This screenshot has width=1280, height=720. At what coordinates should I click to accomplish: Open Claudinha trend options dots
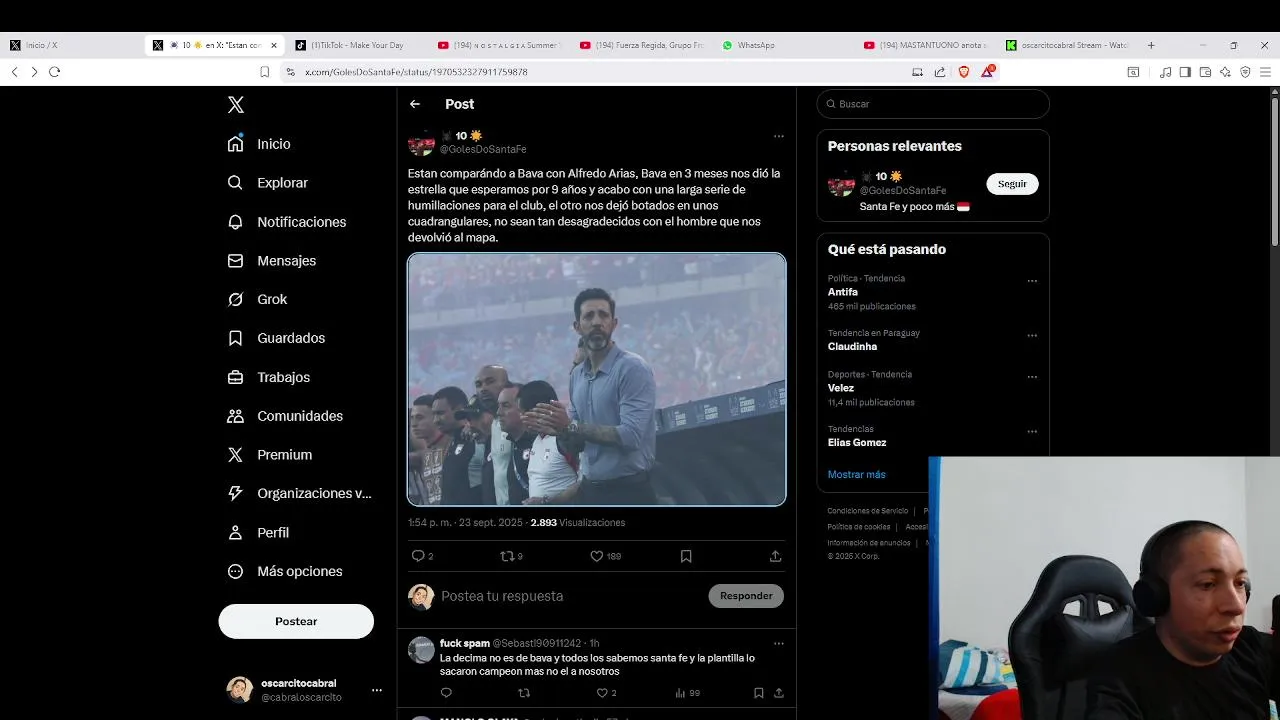pyautogui.click(x=1032, y=336)
